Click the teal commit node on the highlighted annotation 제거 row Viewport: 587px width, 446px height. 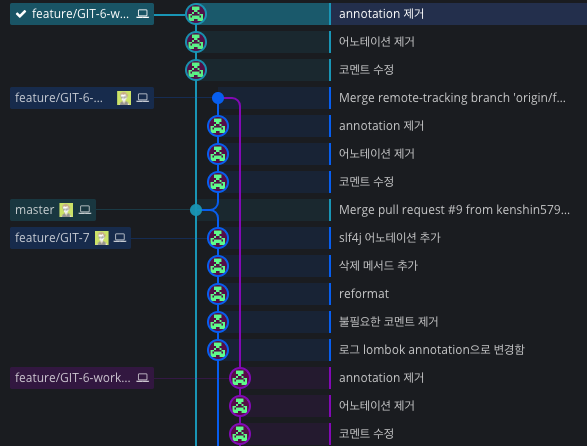pyautogui.click(x=196, y=14)
